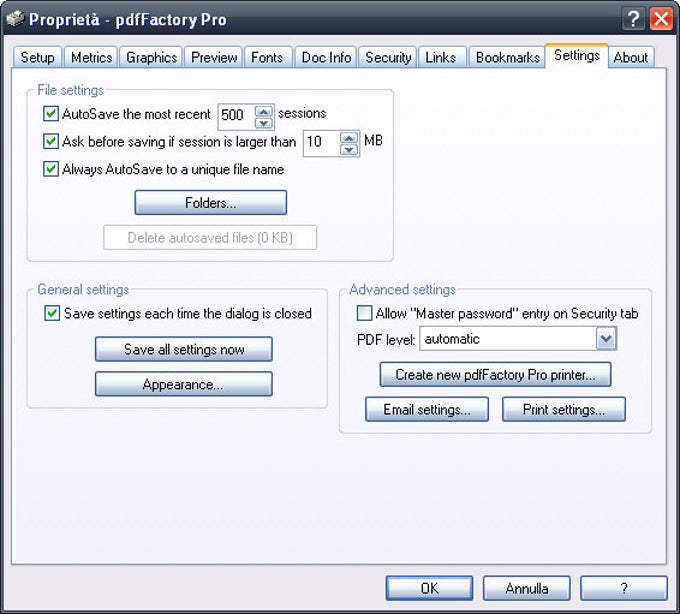The width and height of the screenshot is (680, 614).
Task: Switch to the Doc Info tab
Action: pyautogui.click(x=326, y=57)
